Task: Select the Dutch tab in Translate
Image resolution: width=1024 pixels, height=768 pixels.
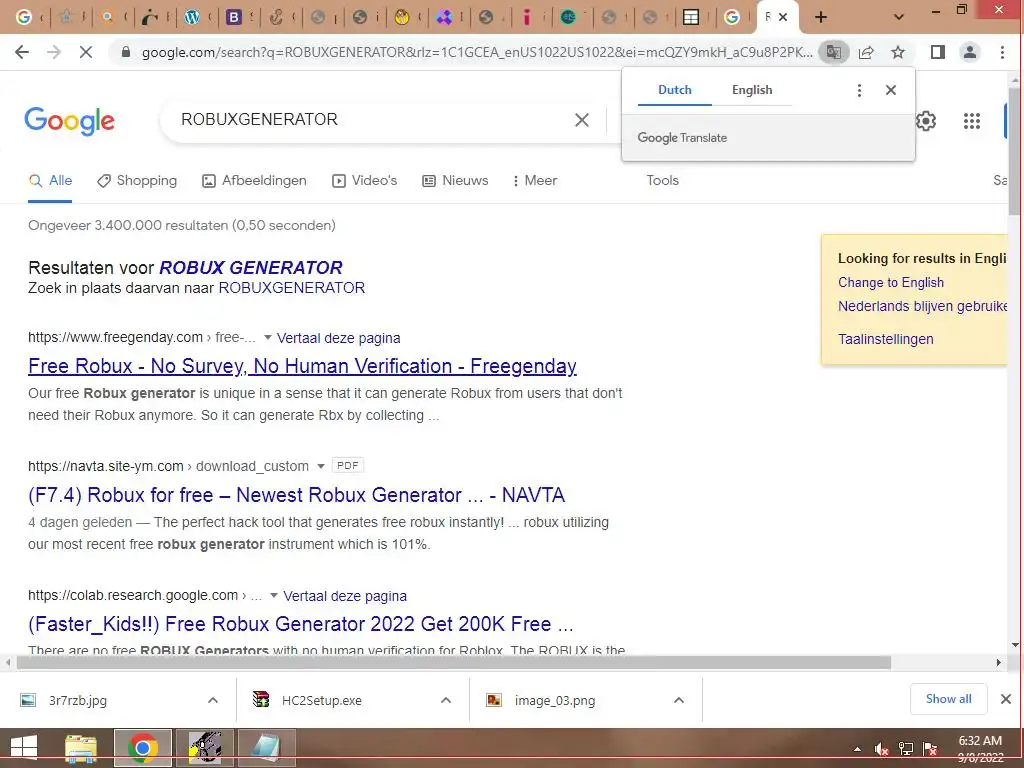Action: coord(675,90)
